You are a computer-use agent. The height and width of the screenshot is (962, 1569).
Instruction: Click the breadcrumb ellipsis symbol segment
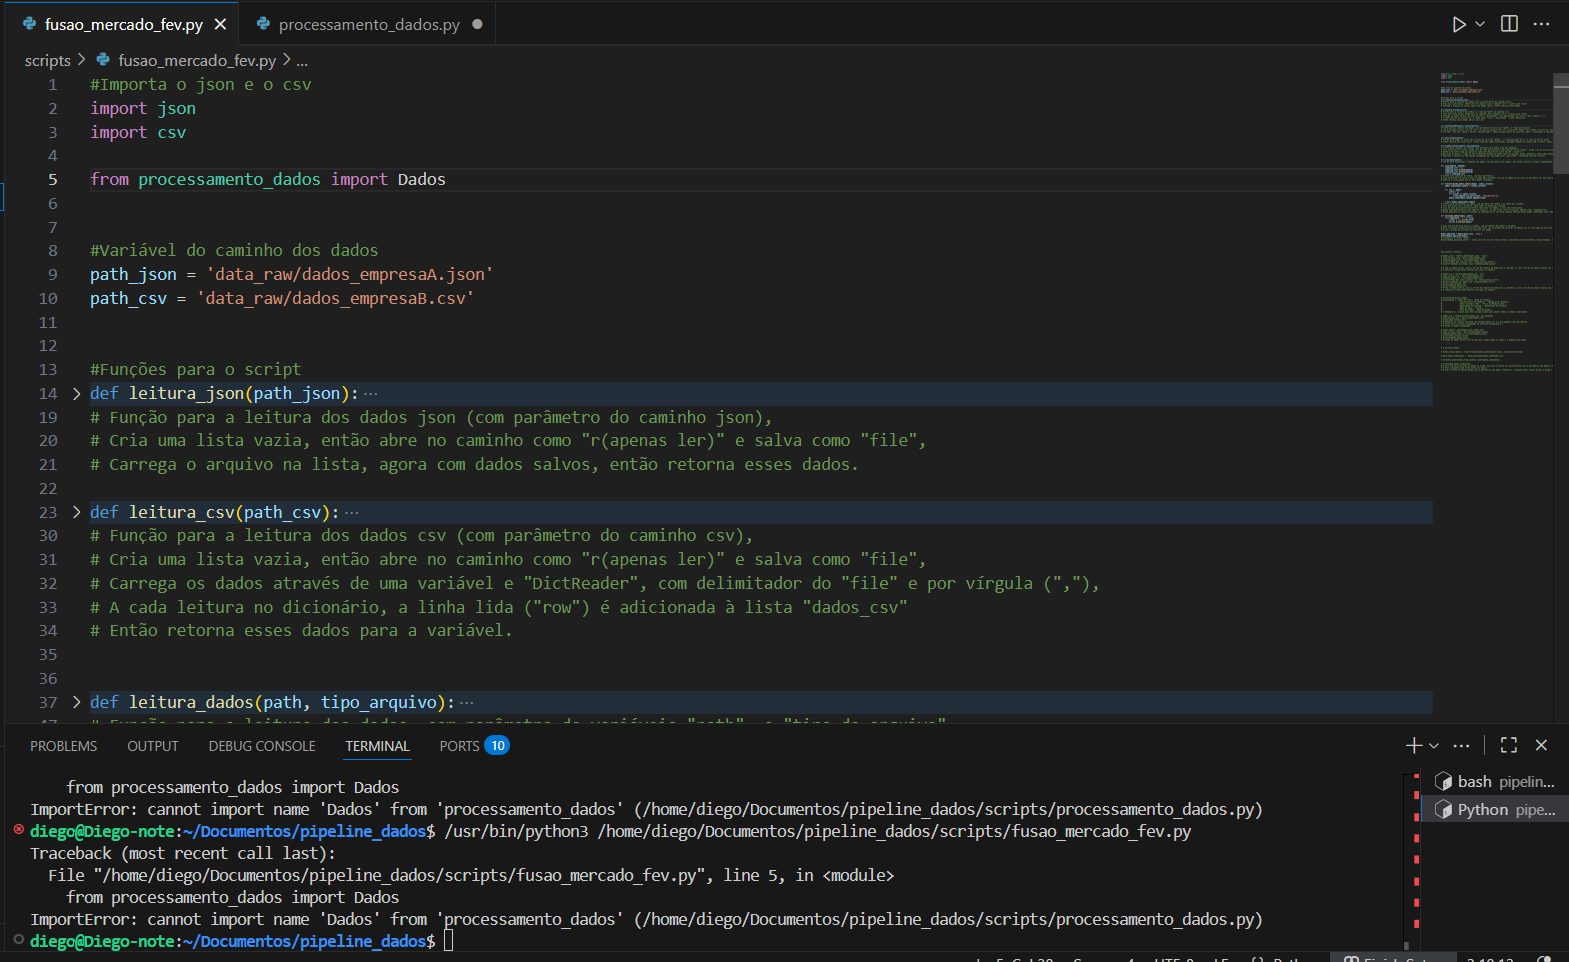(302, 60)
